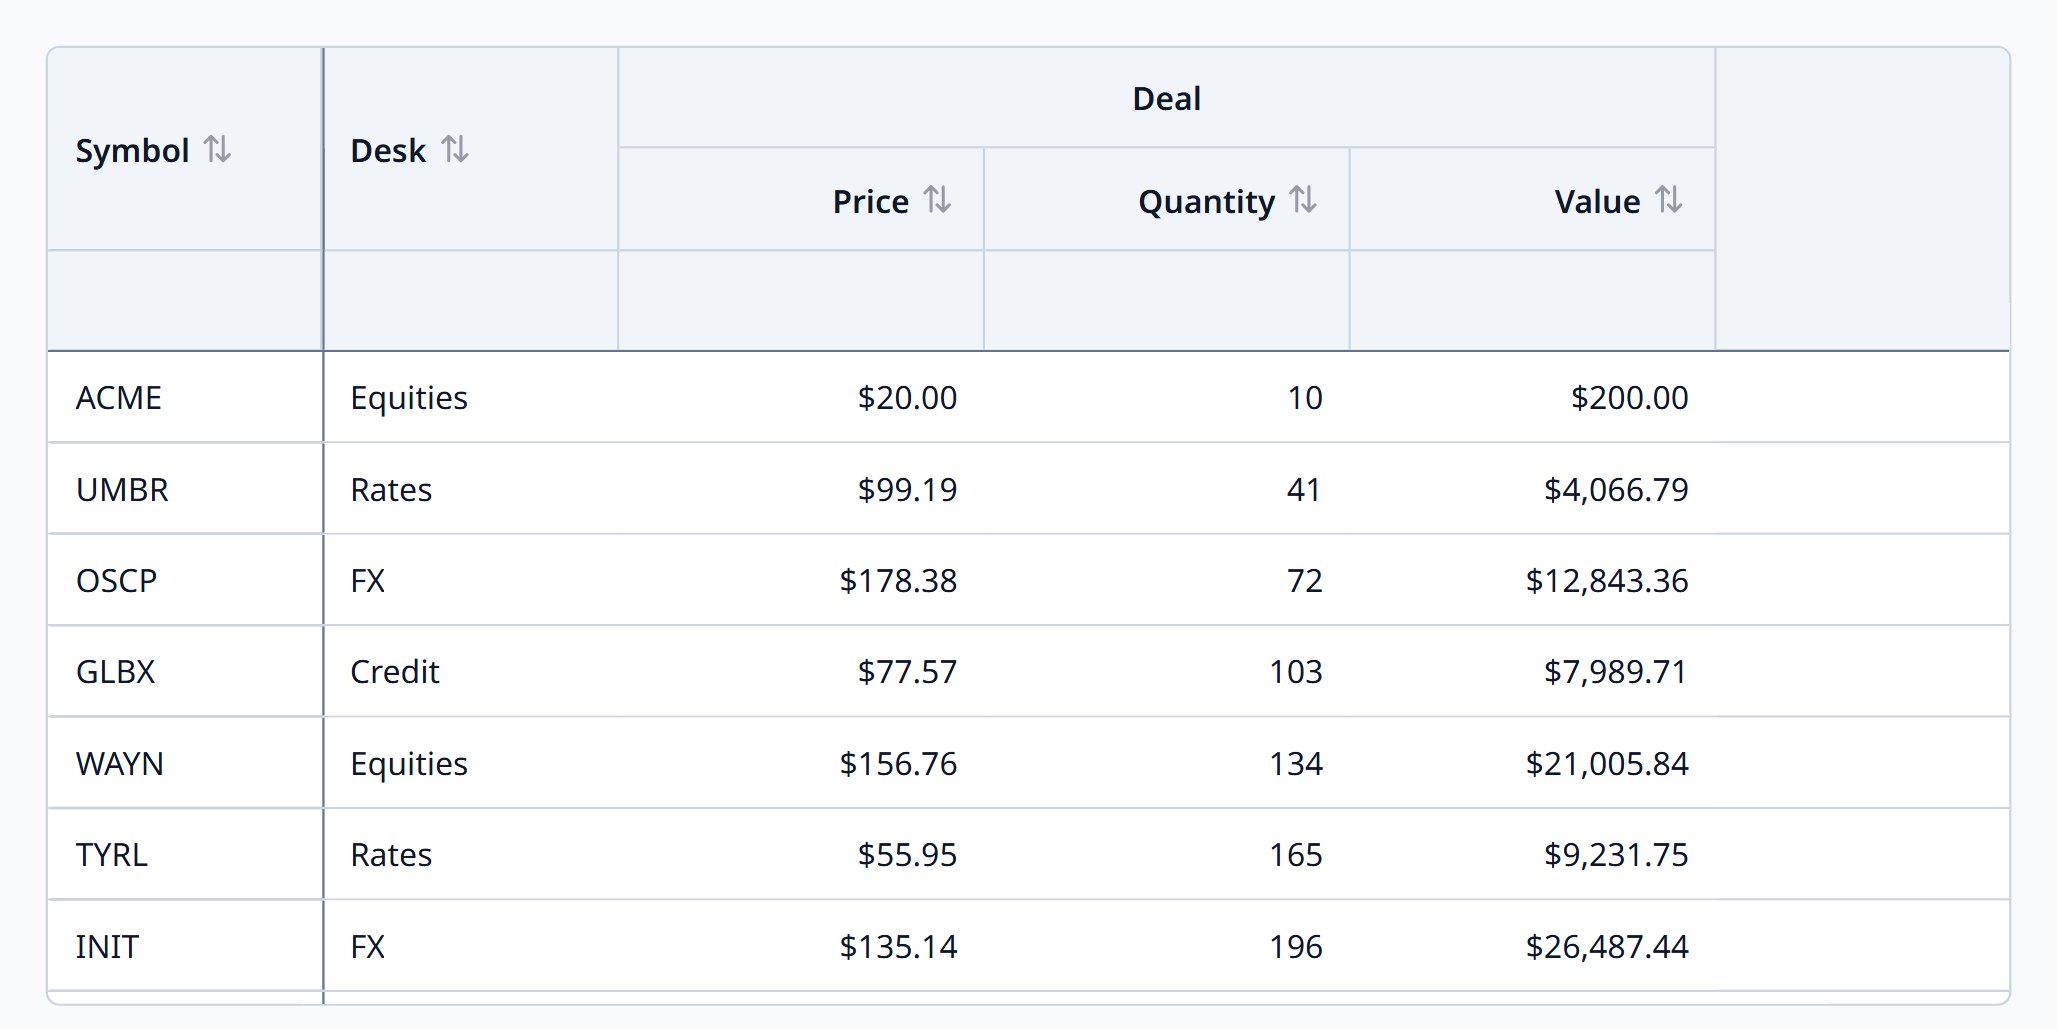This screenshot has width=2057, height=1029.
Task: Click the Value column sort icon
Action: 1668,200
